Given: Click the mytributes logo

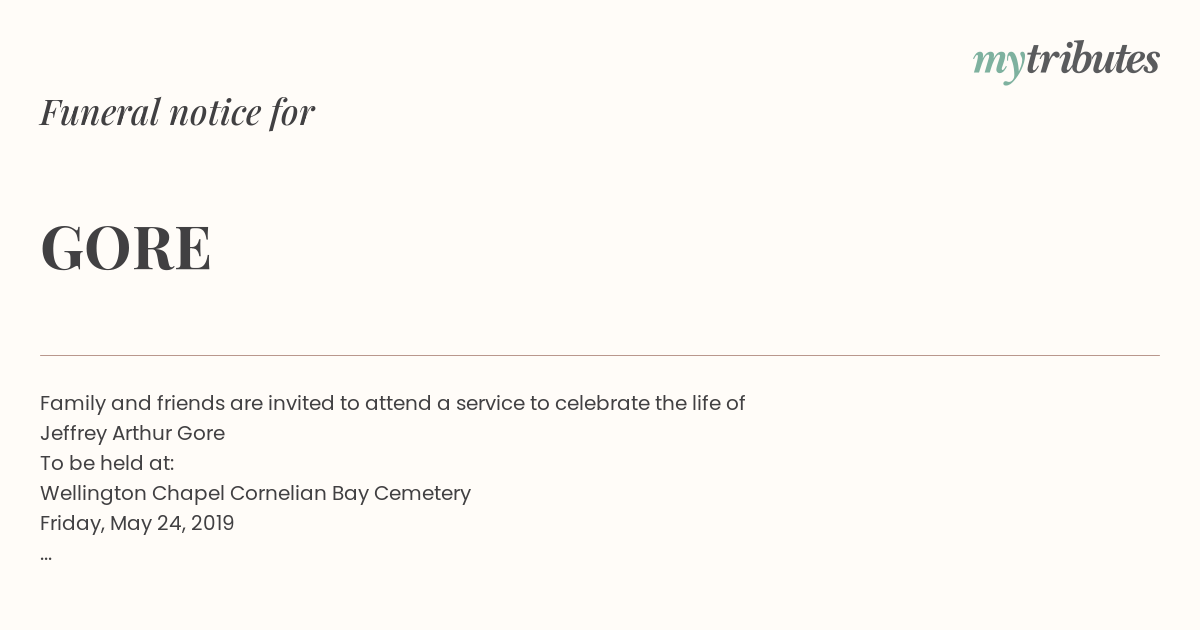Looking at the screenshot, I should tap(1066, 61).
